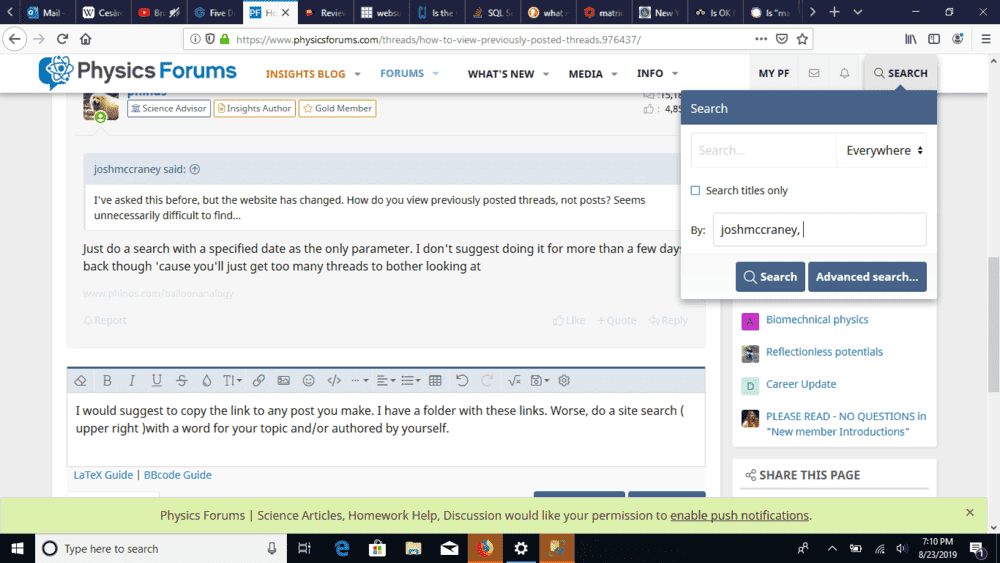This screenshot has width=1000, height=563.
Task: Open the Everywhere search scope dropdown
Action: [x=883, y=151]
